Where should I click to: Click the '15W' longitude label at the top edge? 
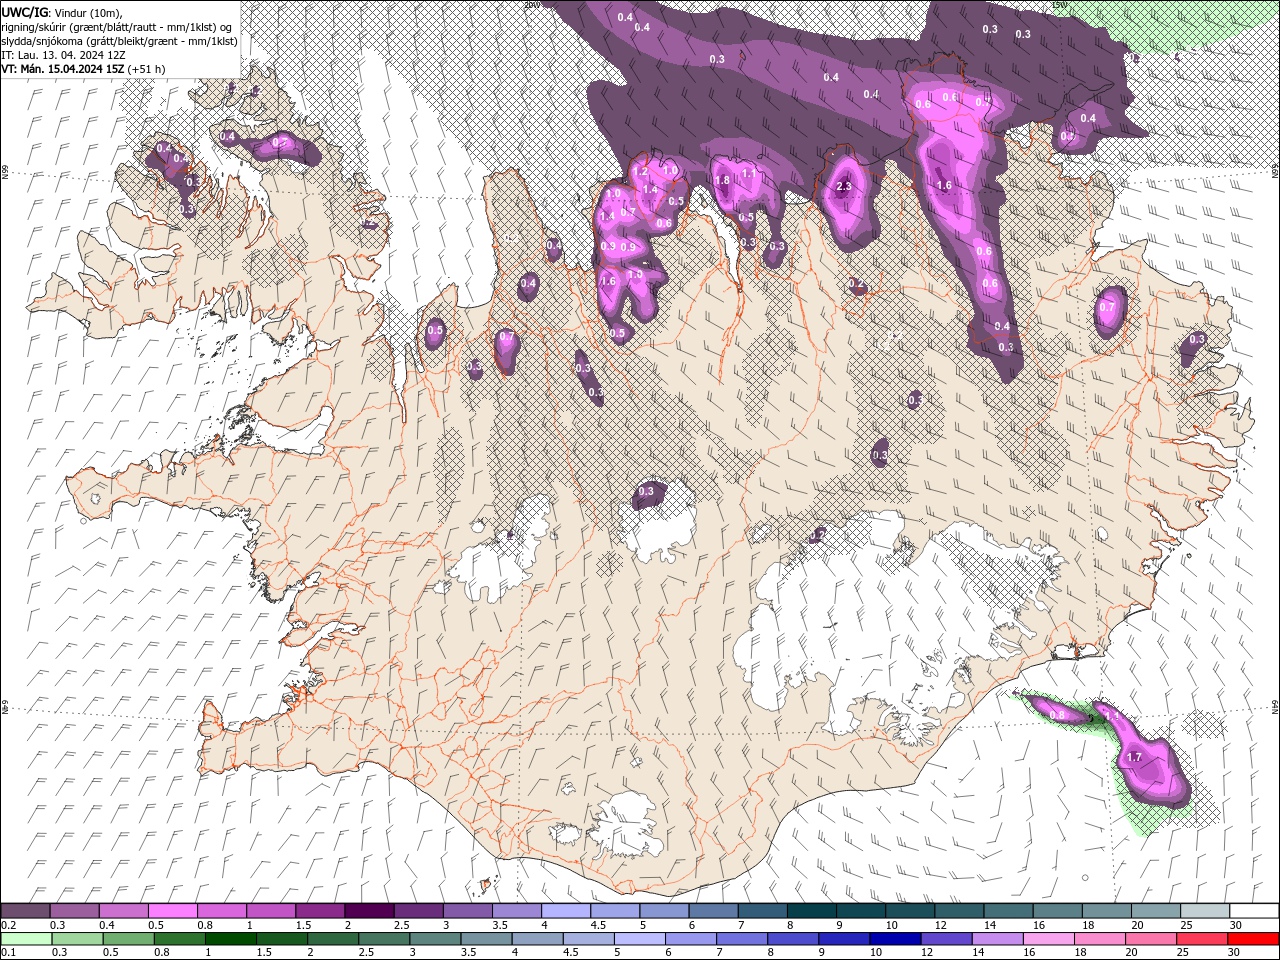point(1058,5)
